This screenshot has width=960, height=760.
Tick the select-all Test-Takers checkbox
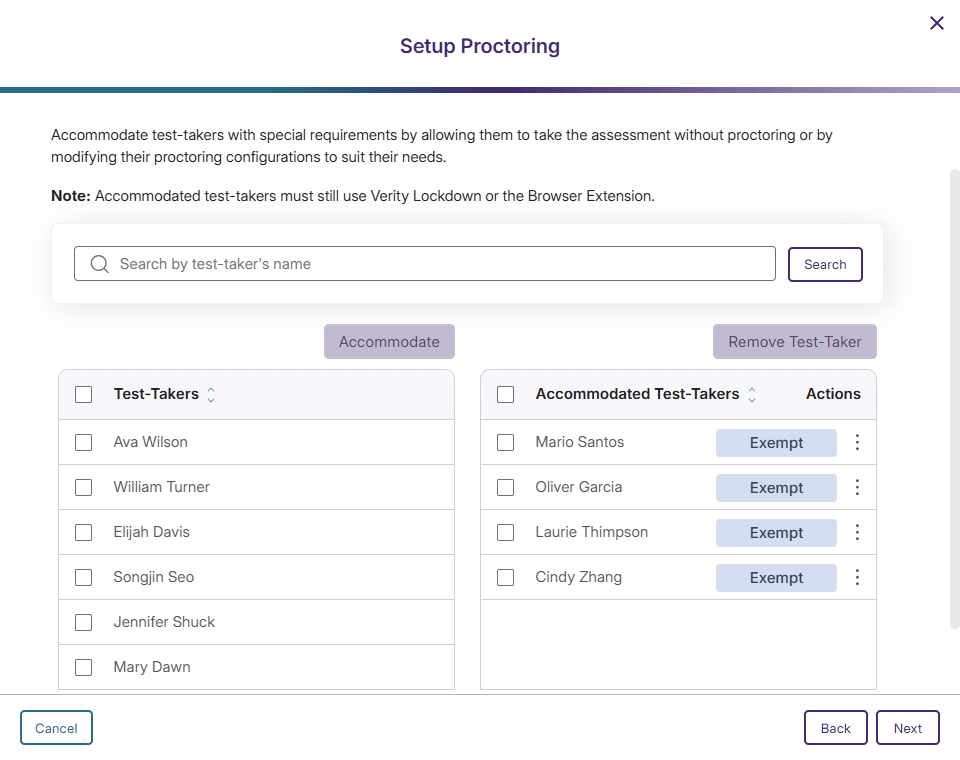pos(84,395)
